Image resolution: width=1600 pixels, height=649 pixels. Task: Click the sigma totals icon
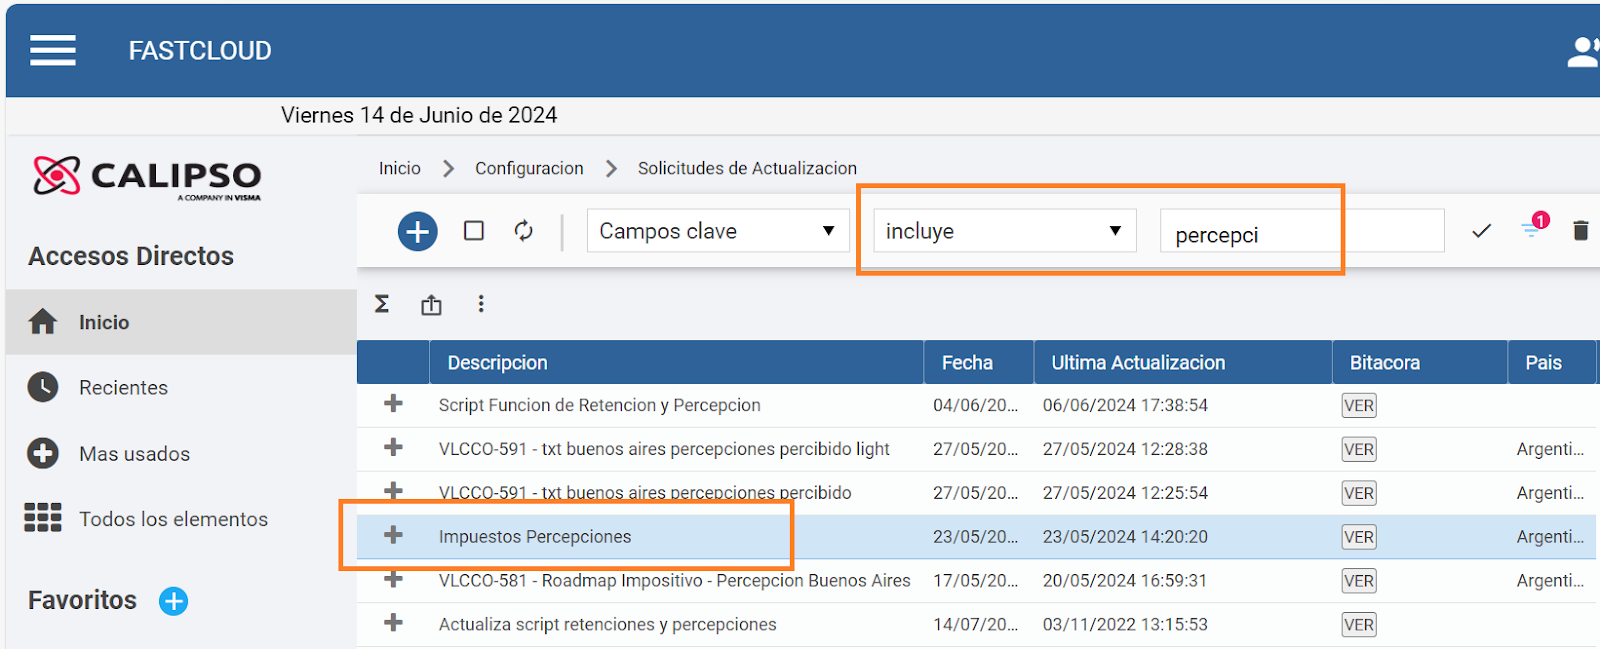pyautogui.click(x=382, y=304)
